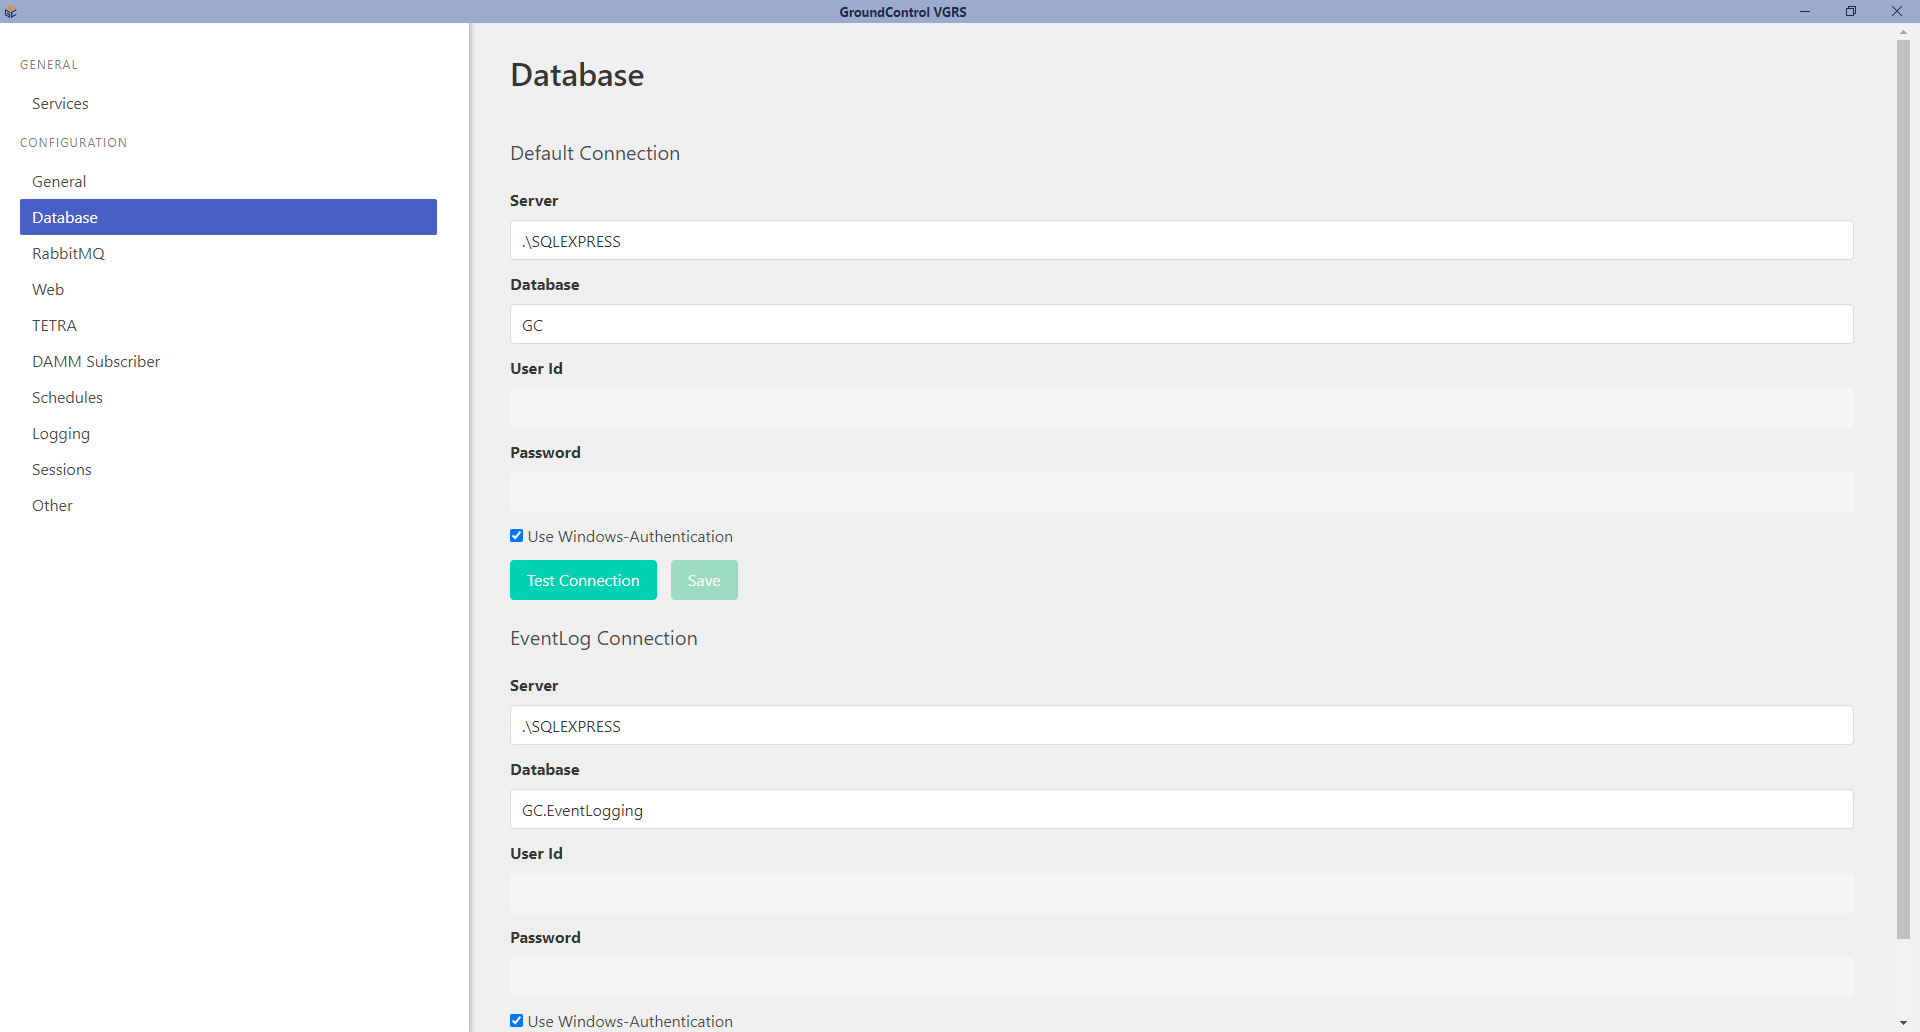Open the Services page
Image resolution: width=1920 pixels, height=1032 pixels.
pos(60,104)
